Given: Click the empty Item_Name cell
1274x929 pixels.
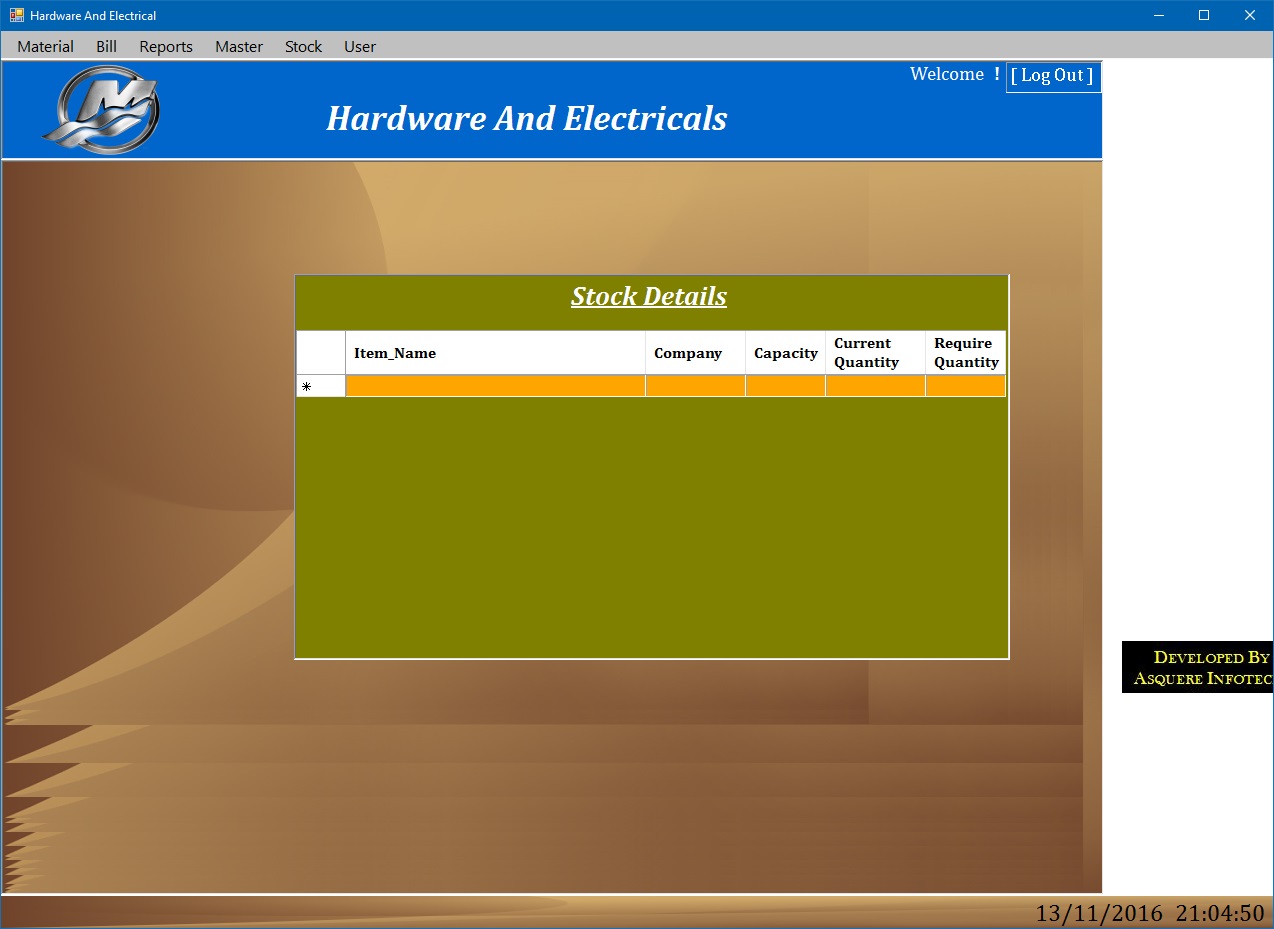Looking at the screenshot, I should [x=495, y=386].
